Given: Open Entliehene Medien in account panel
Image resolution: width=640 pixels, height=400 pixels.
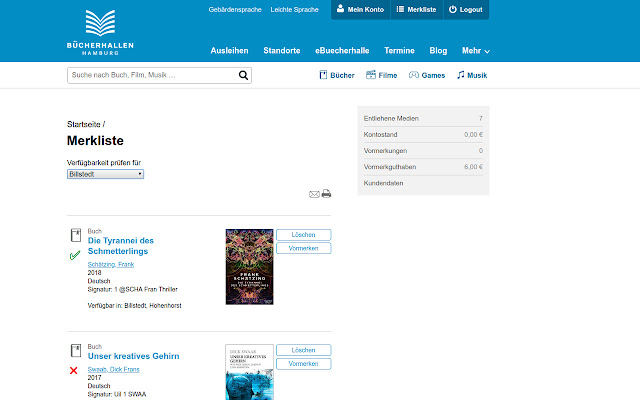Looking at the screenshot, I should tap(423, 118).
